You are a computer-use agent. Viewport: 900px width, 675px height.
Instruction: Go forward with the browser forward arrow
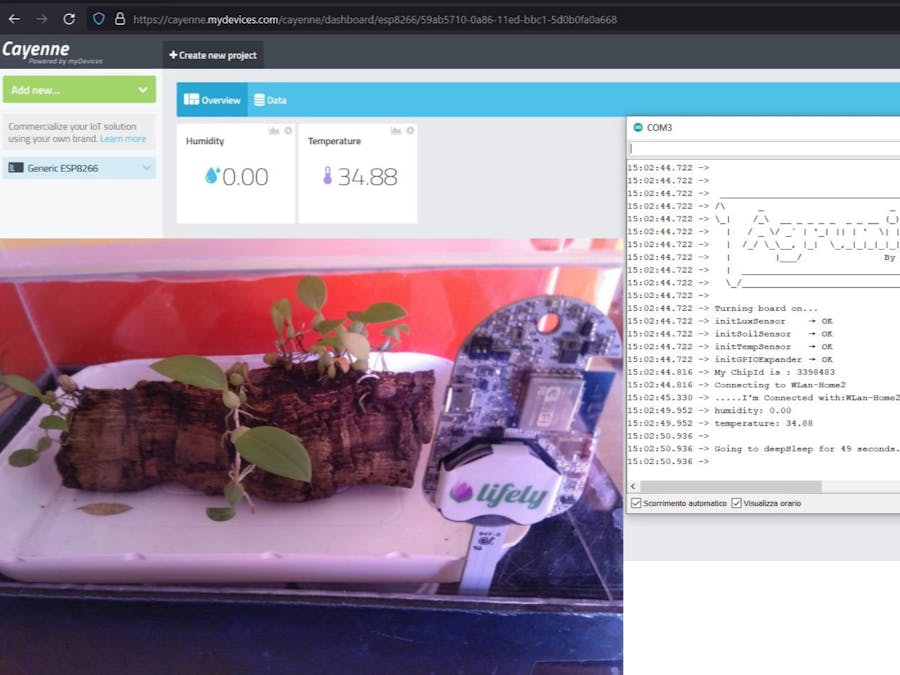point(42,19)
